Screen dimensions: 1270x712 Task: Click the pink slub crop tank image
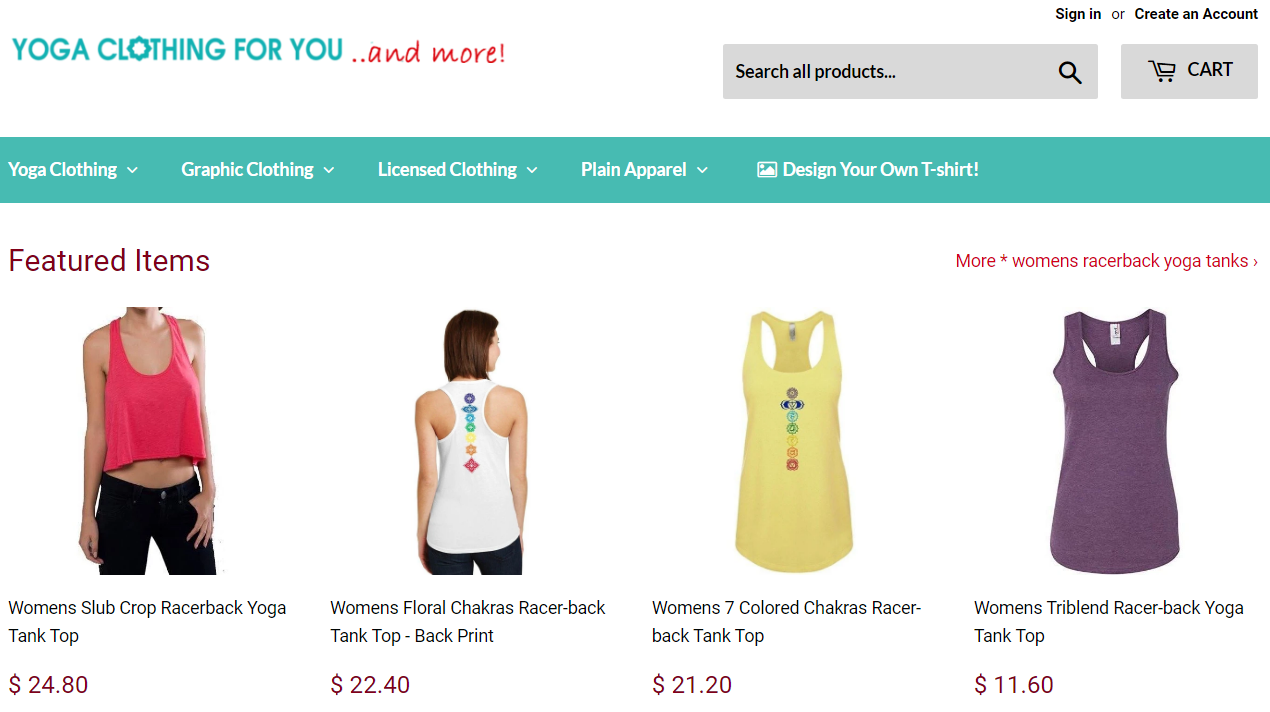(x=148, y=440)
